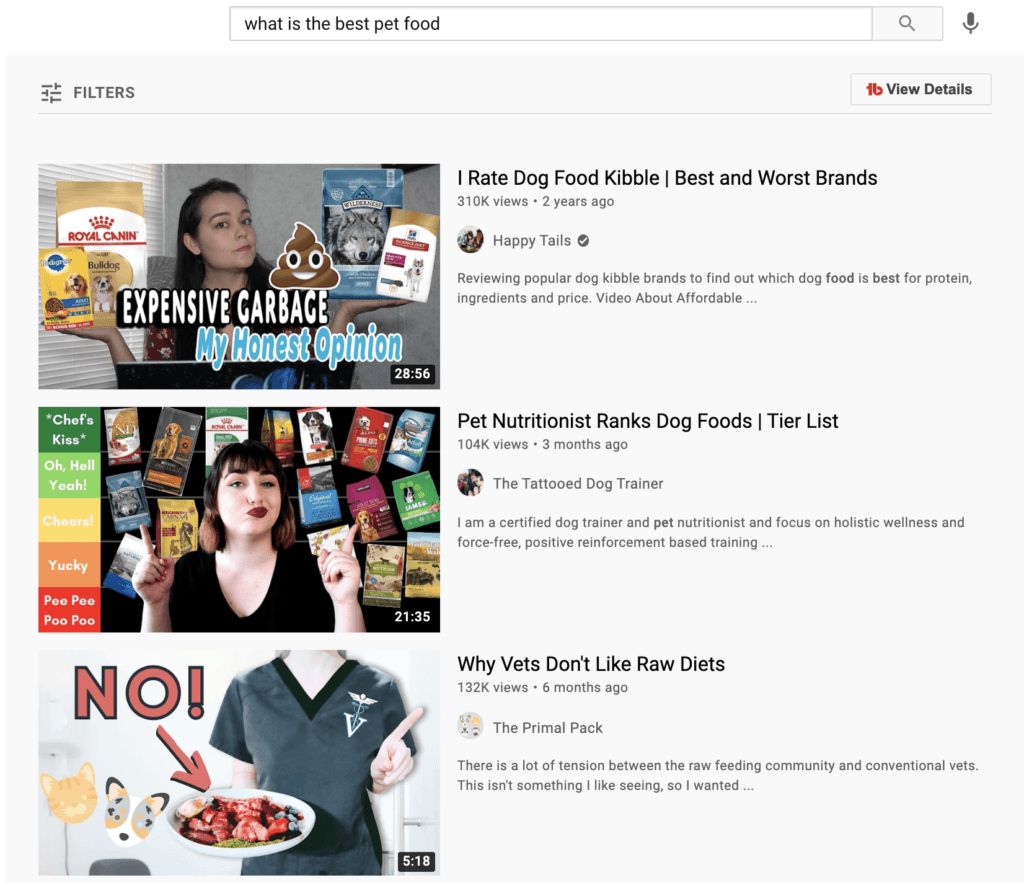Click the EXPENSIVE GARBAGE video thumbnail
Viewport: 1024px width, 883px height.
238,276
